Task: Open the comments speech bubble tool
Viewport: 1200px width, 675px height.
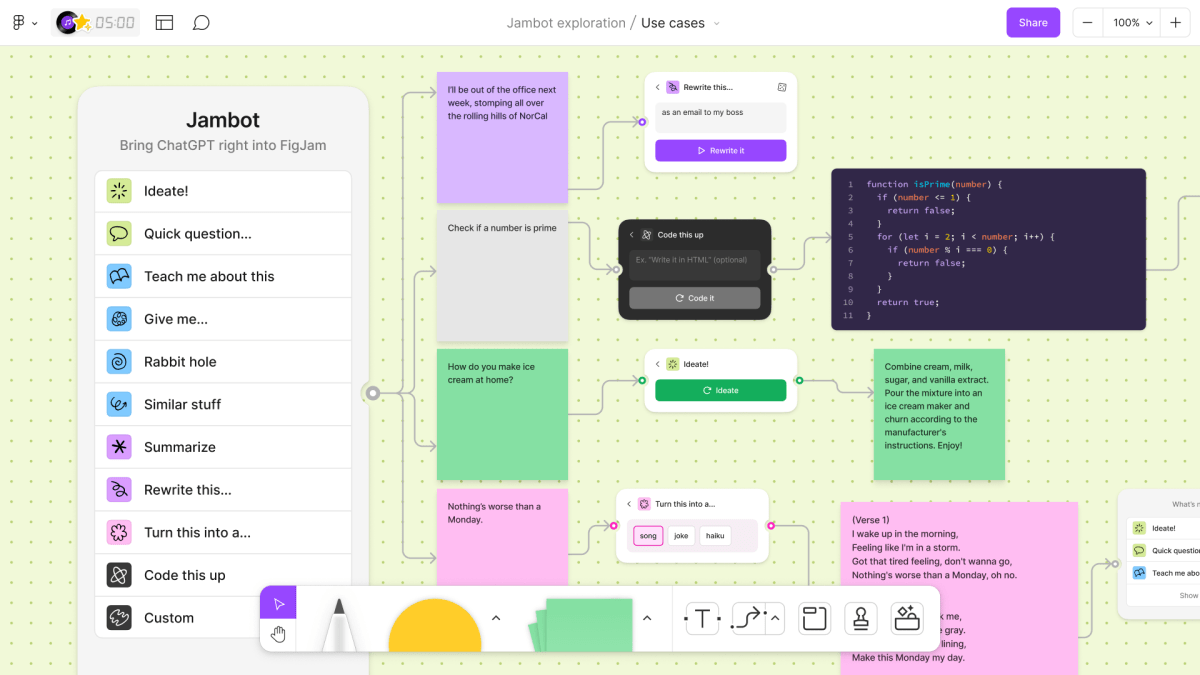Action: tap(201, 22)
